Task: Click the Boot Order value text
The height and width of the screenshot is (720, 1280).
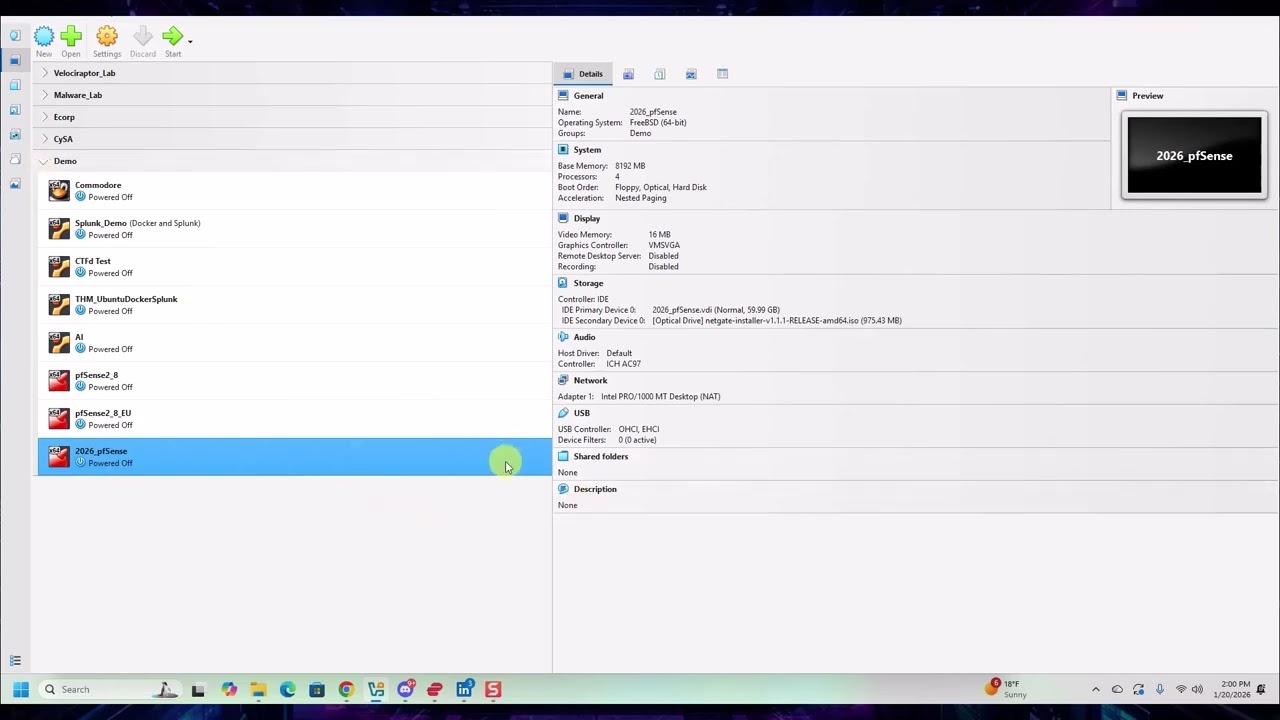Action: (x=661, y=187)
